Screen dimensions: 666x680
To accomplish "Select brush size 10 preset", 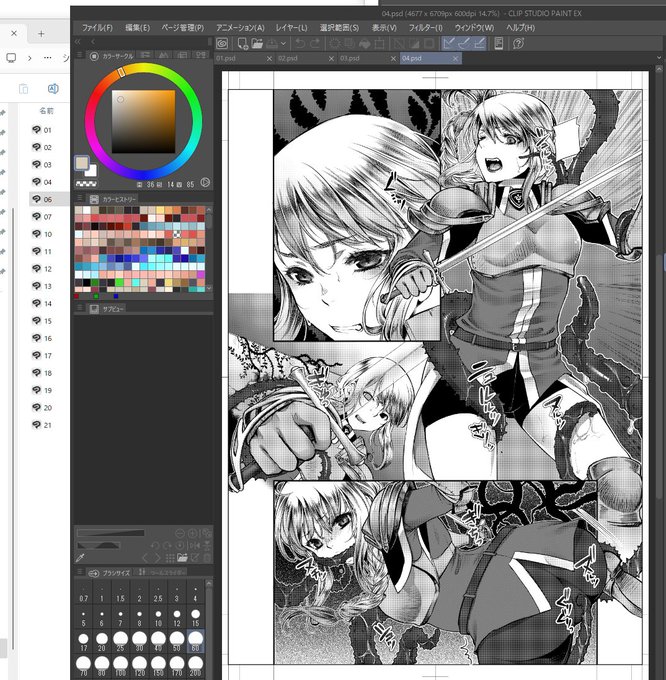I will pyautogui.click(x=158, y=618).
